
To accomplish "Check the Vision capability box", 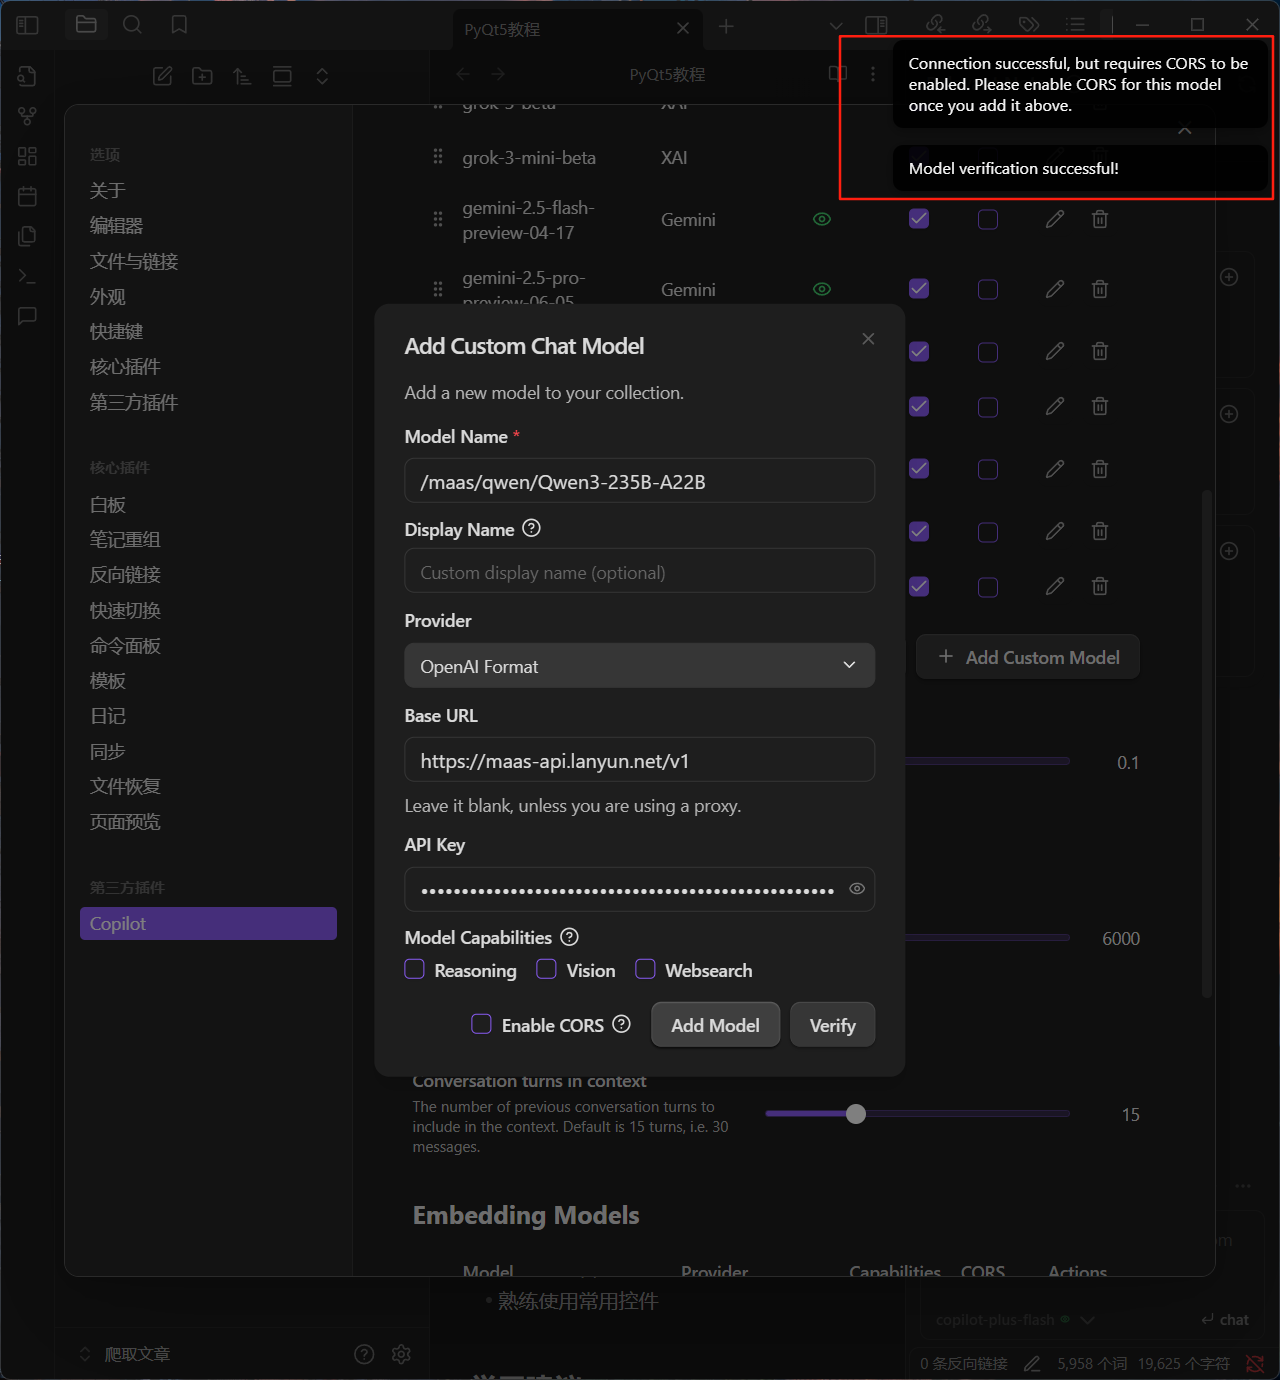I will coord(547,969).
